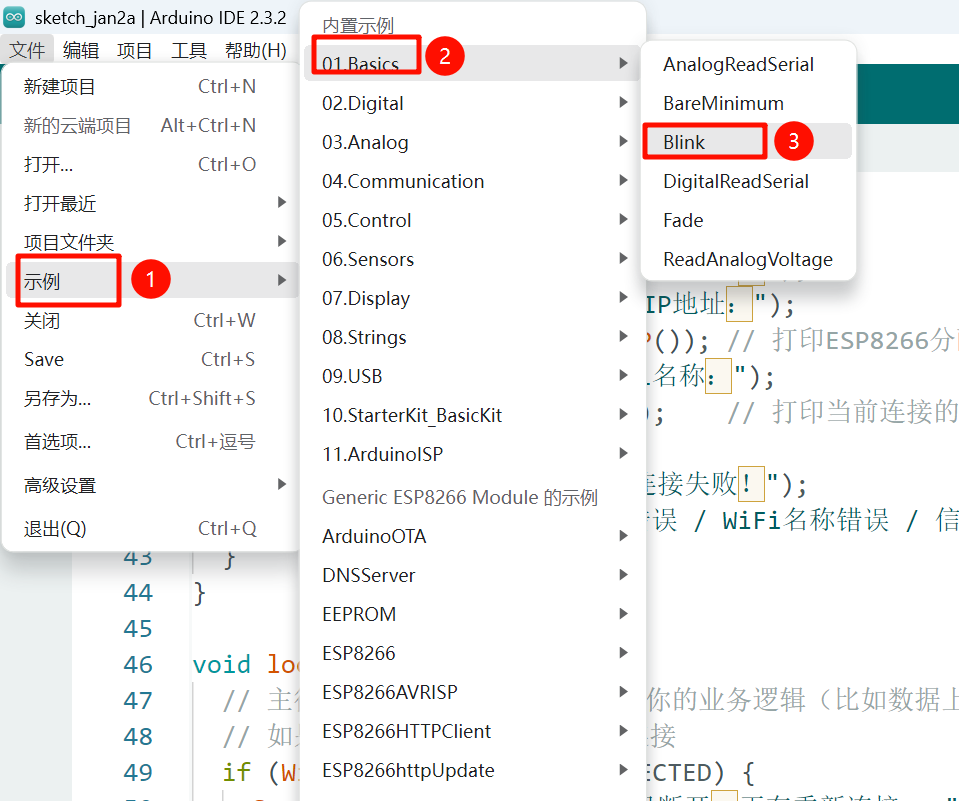Image resolution: width=959 pixels, height=801 pixels.
Task: Choose 新建项目 from the file menu
Action: coord(151,86)
